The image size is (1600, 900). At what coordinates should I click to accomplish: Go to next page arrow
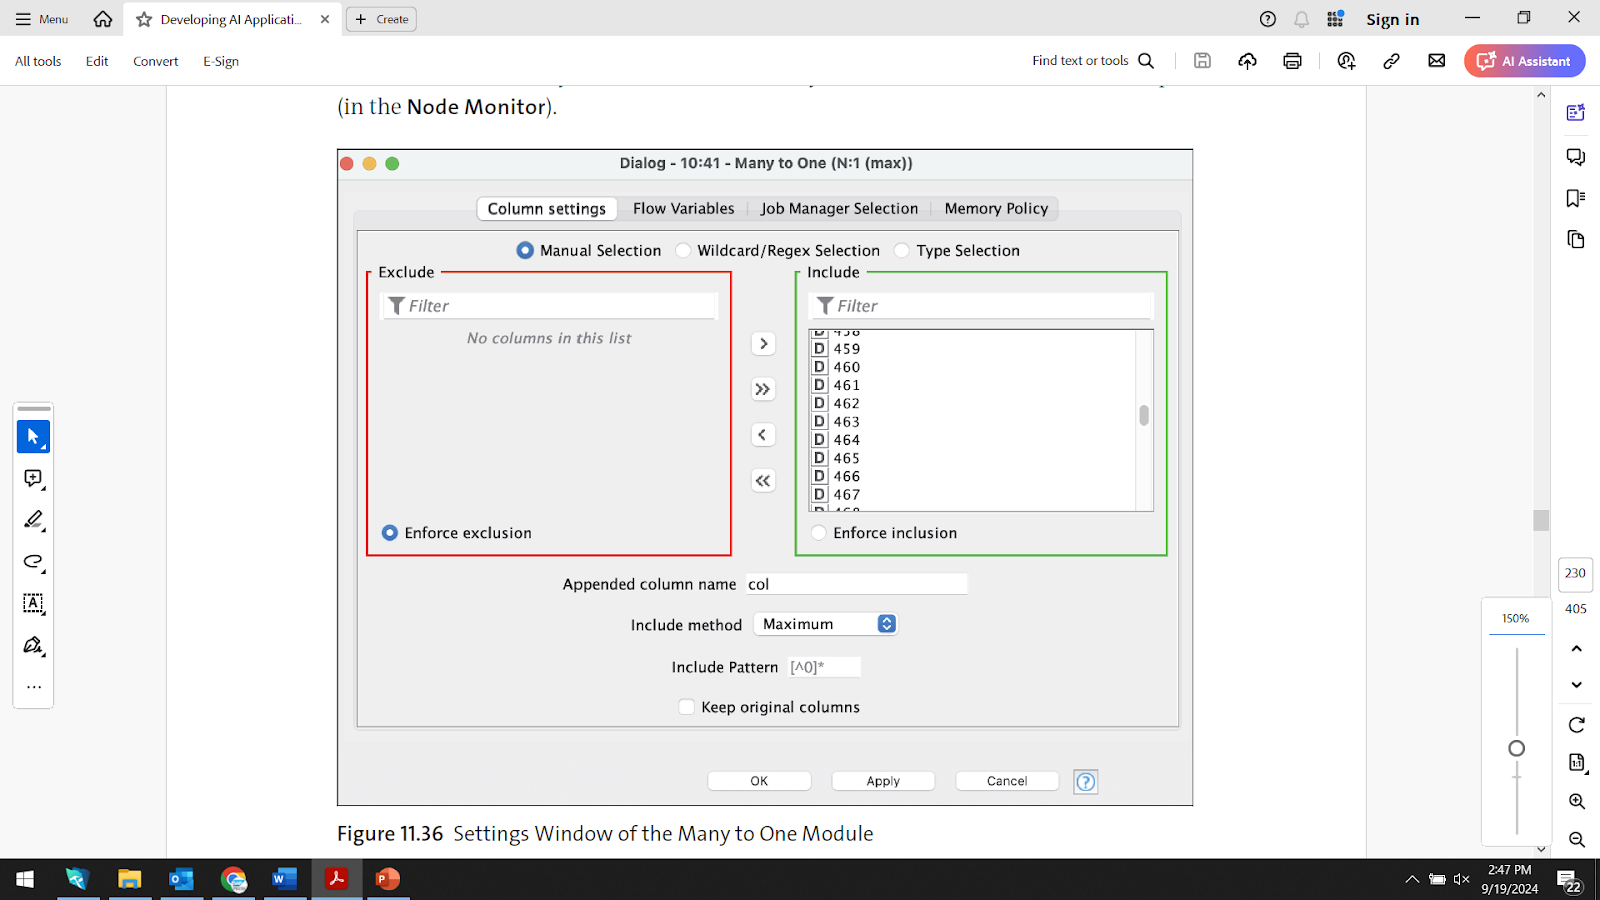click(1577, 685)
